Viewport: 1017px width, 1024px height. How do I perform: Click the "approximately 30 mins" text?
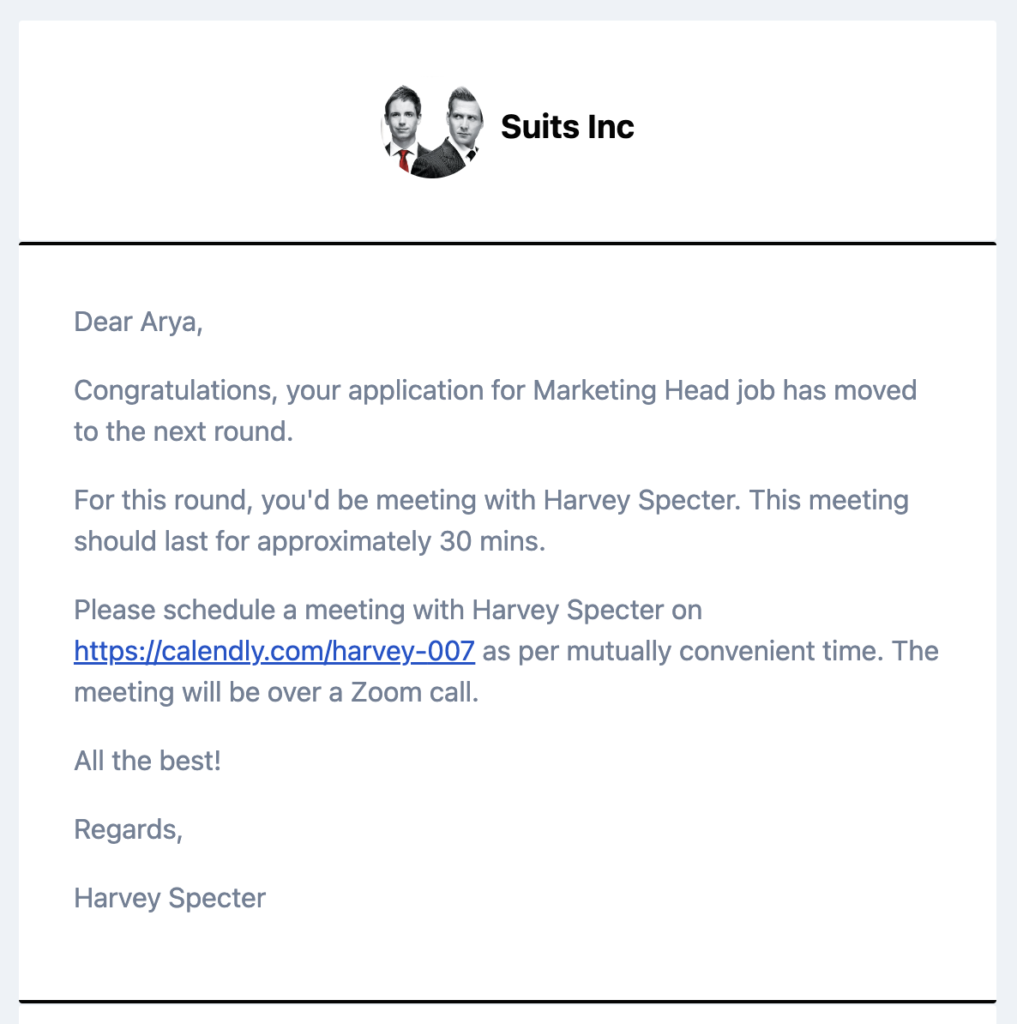coord(399,541)
